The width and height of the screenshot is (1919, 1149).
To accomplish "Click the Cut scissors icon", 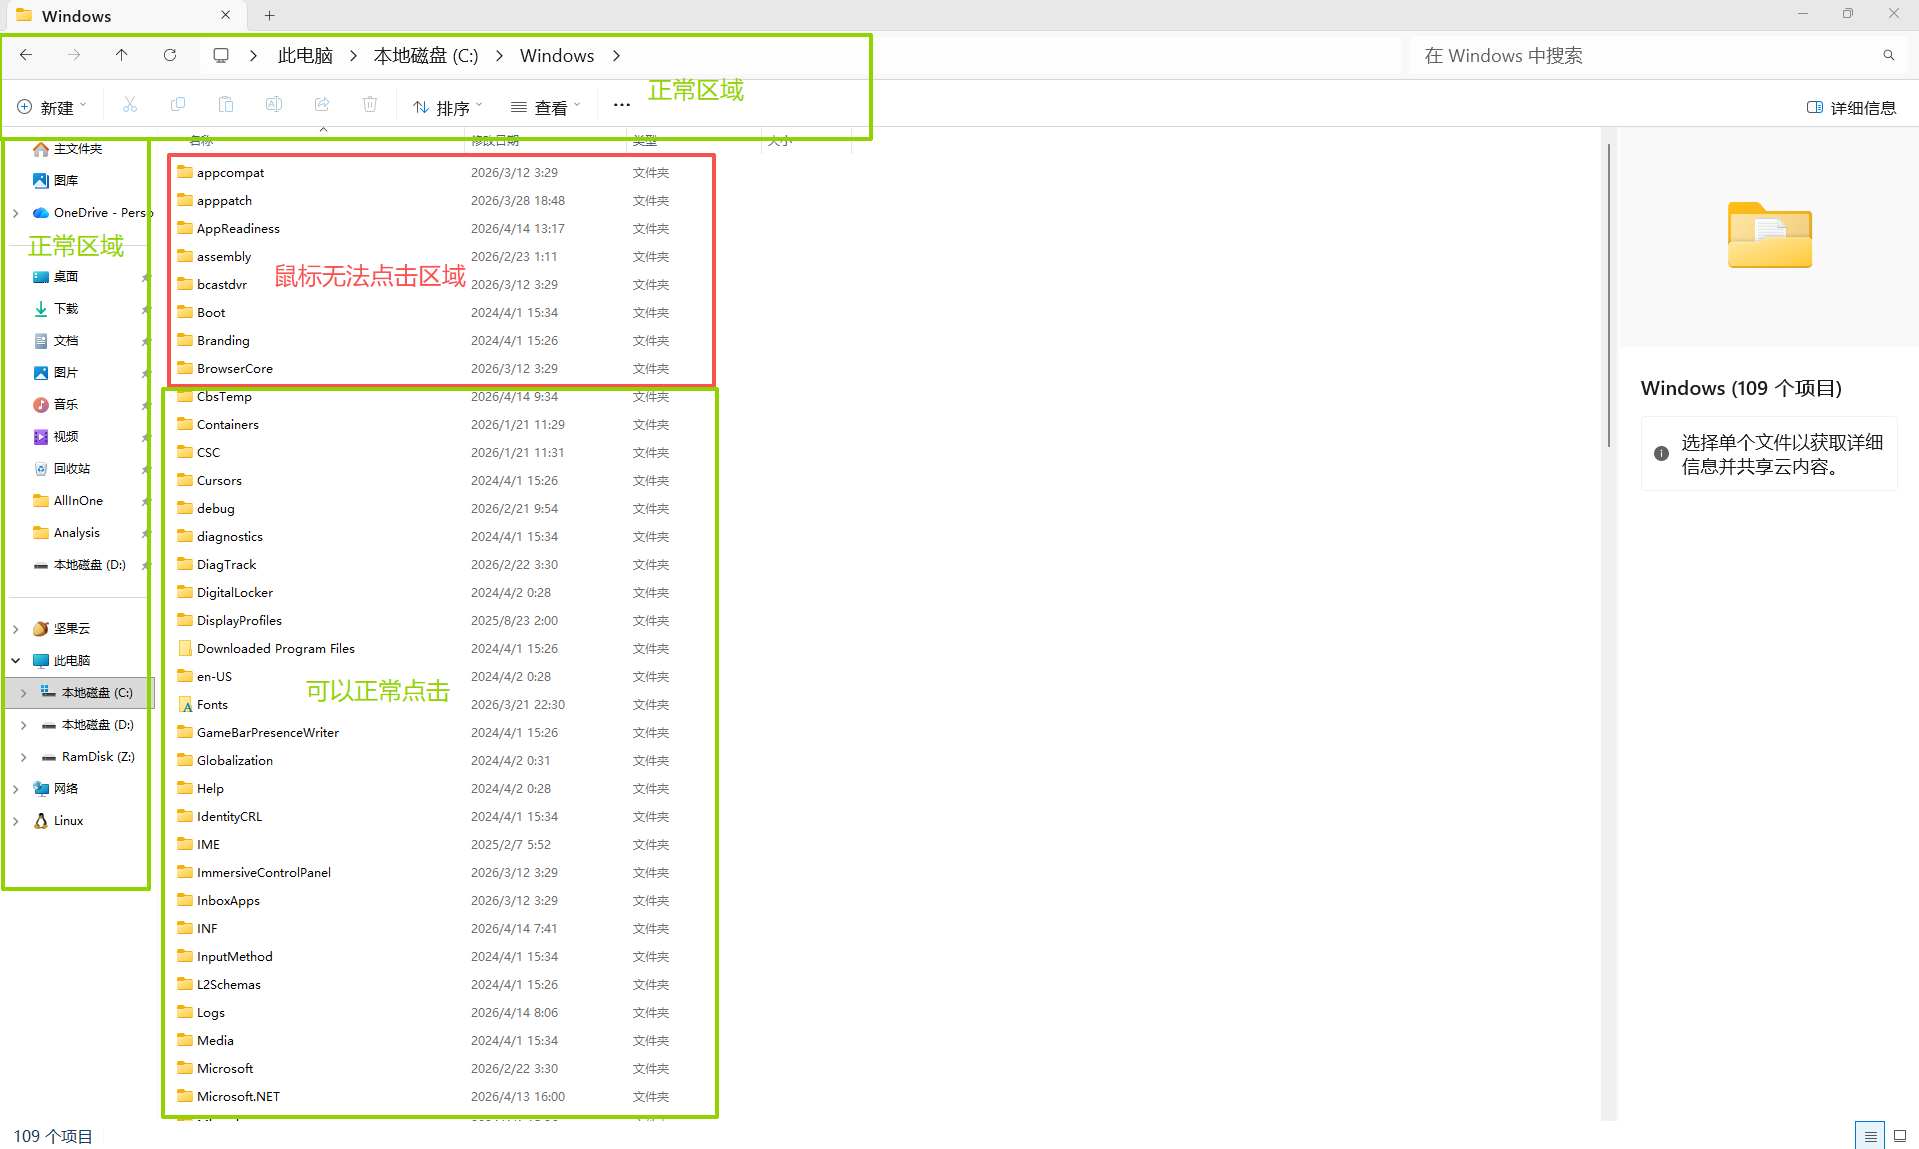I will [130, 105].
